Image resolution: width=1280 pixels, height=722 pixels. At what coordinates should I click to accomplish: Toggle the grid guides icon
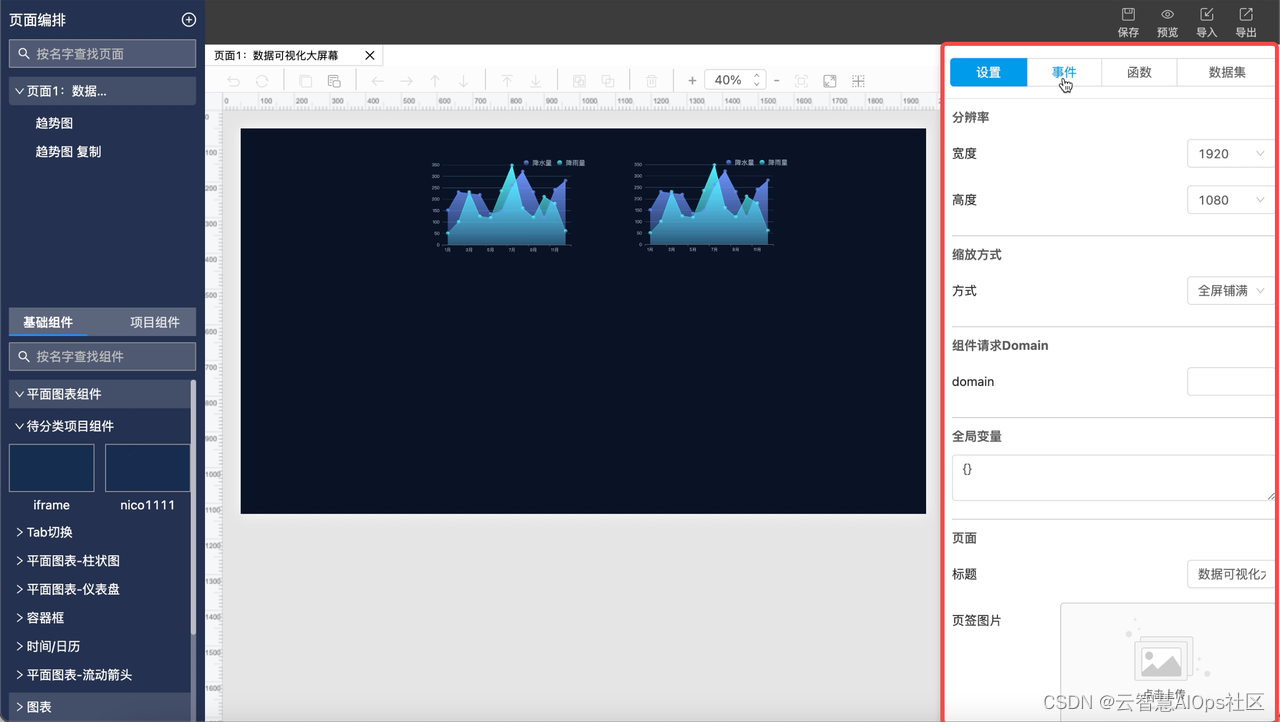tap(858, 81)
